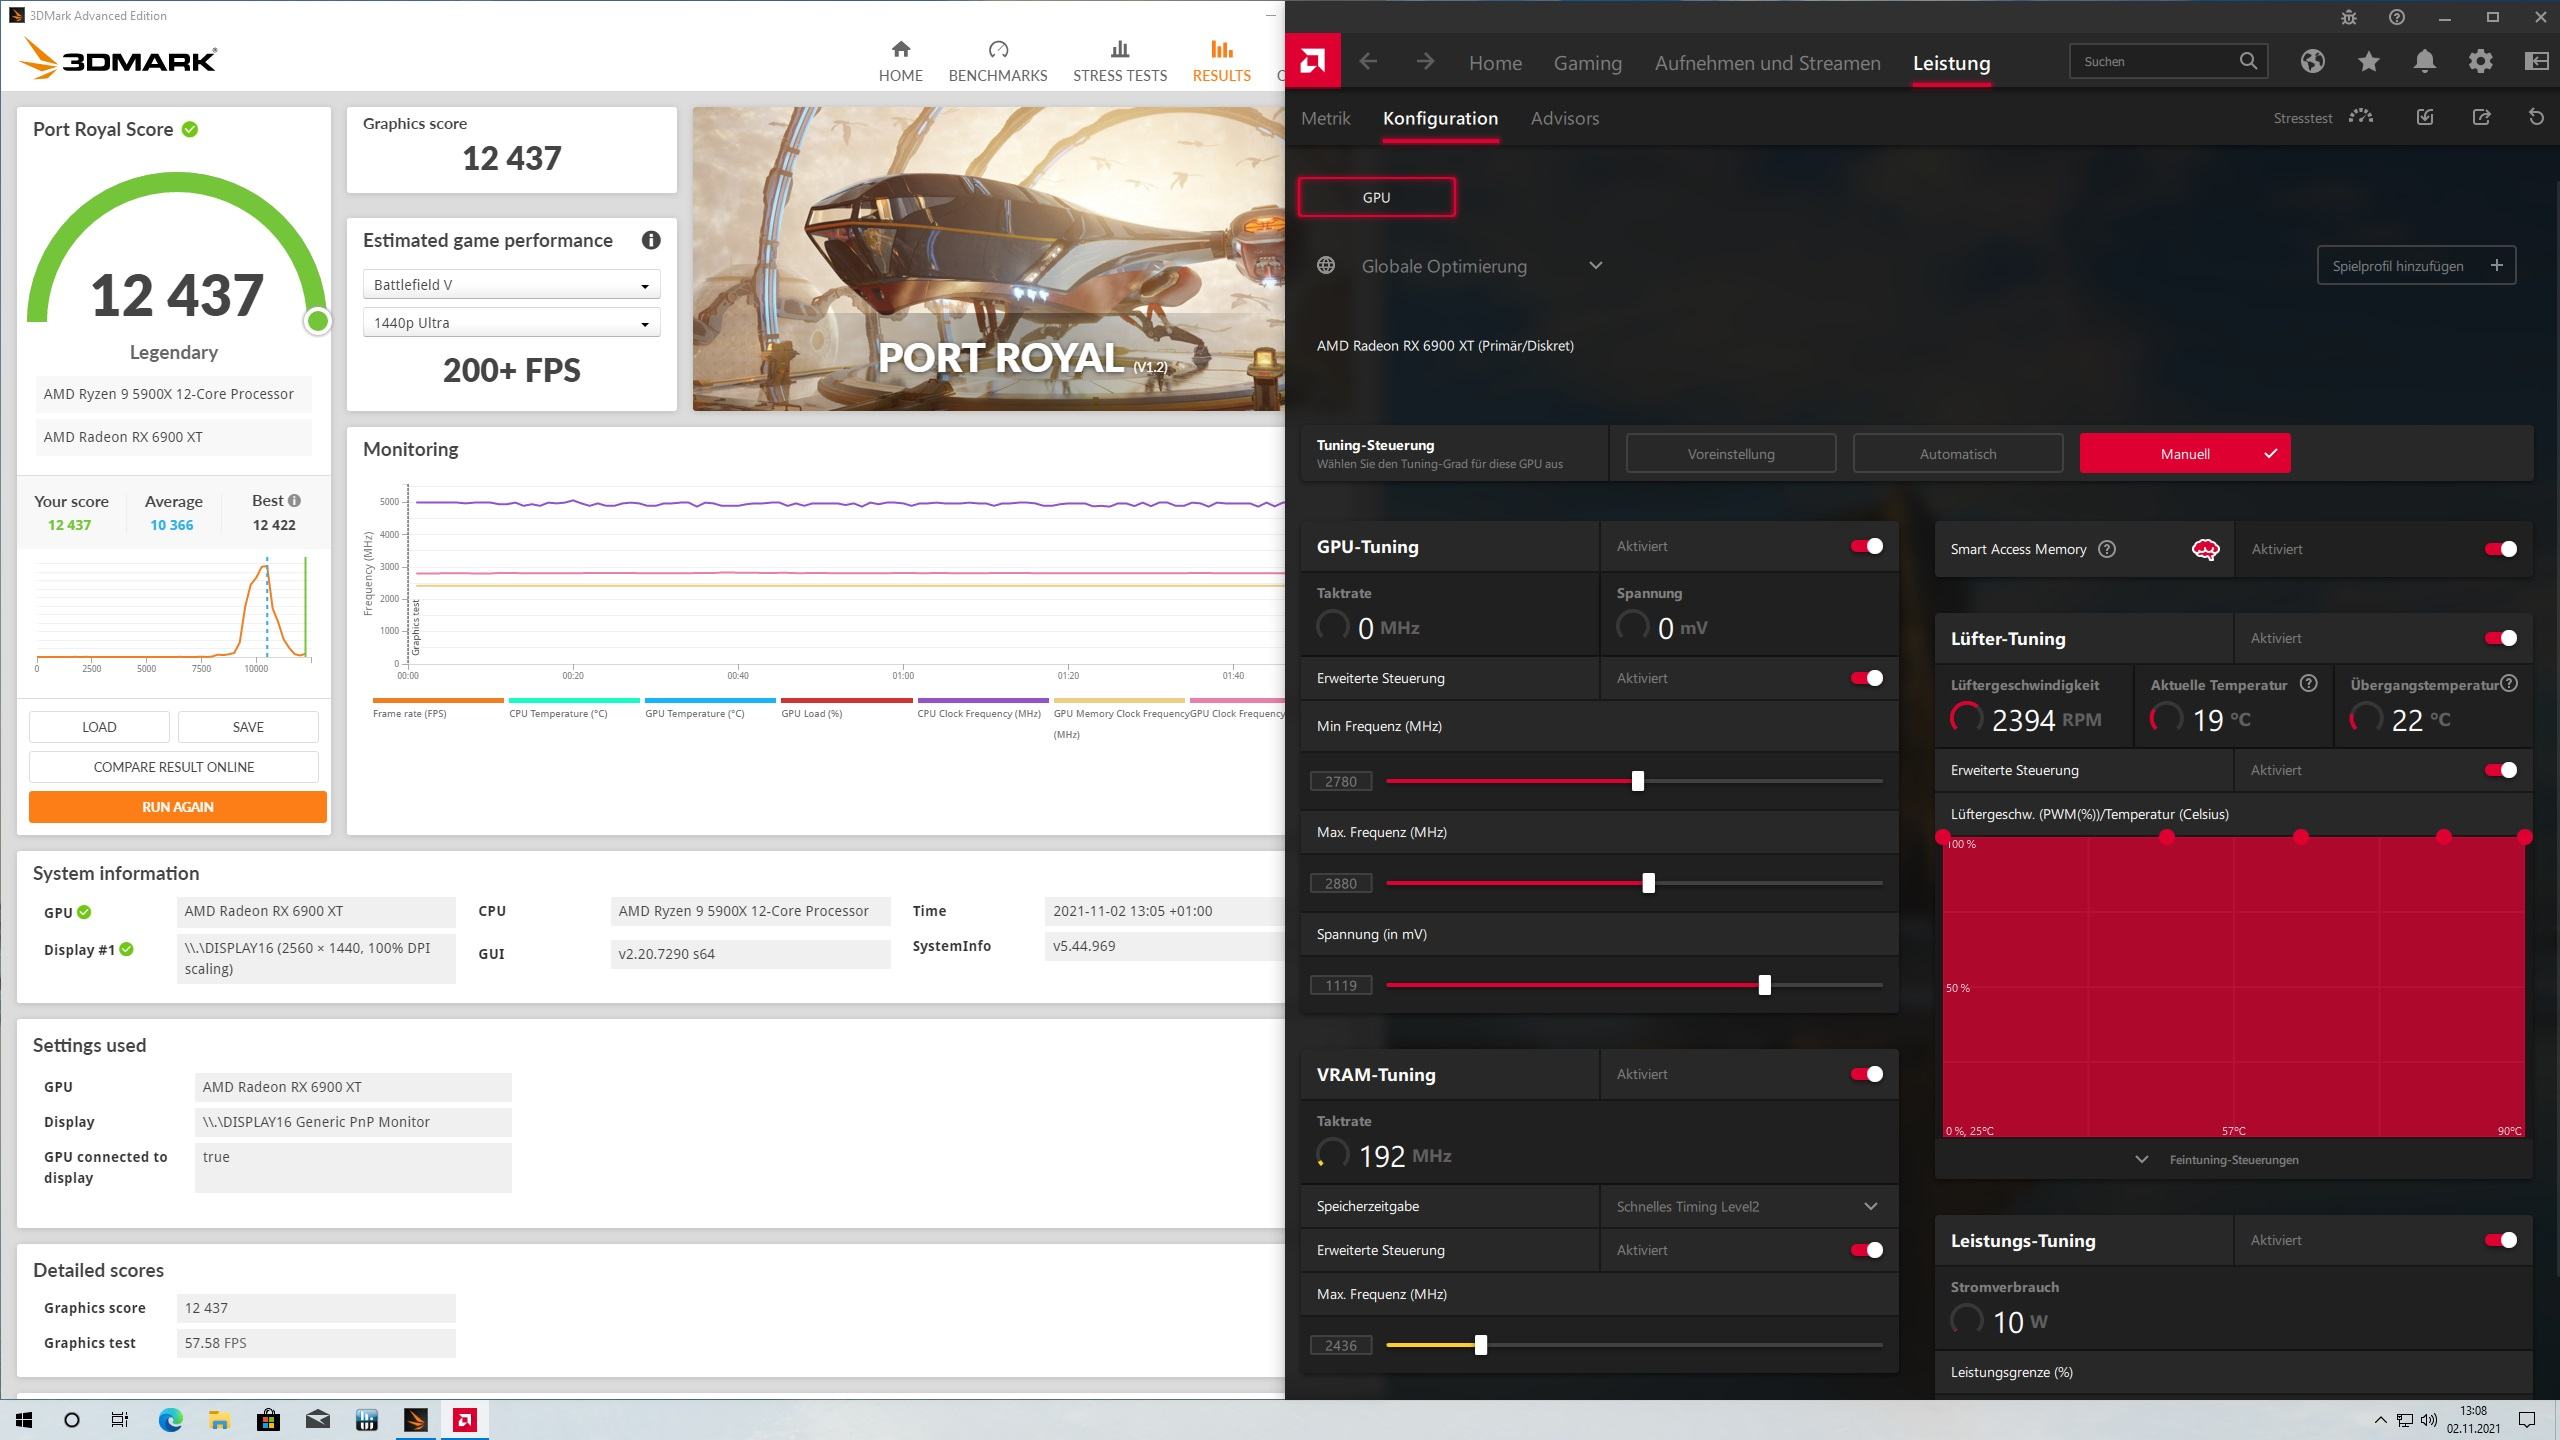The height and width of the screenshot is (1440, 2560).
Task: Open File Explorer from the taskbar
Action: [x=219, y=1420]
